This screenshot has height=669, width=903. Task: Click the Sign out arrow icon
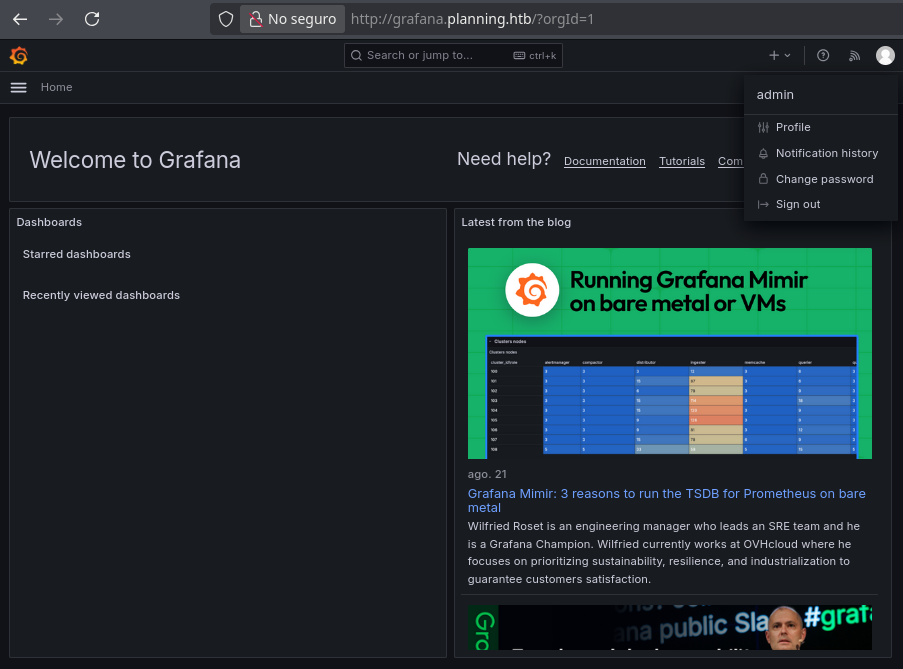click(763, 204)
